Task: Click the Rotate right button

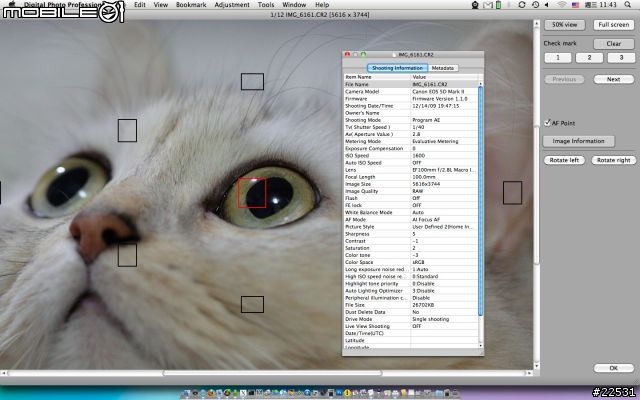Action: pyautogui.click(x=613, y=160)
